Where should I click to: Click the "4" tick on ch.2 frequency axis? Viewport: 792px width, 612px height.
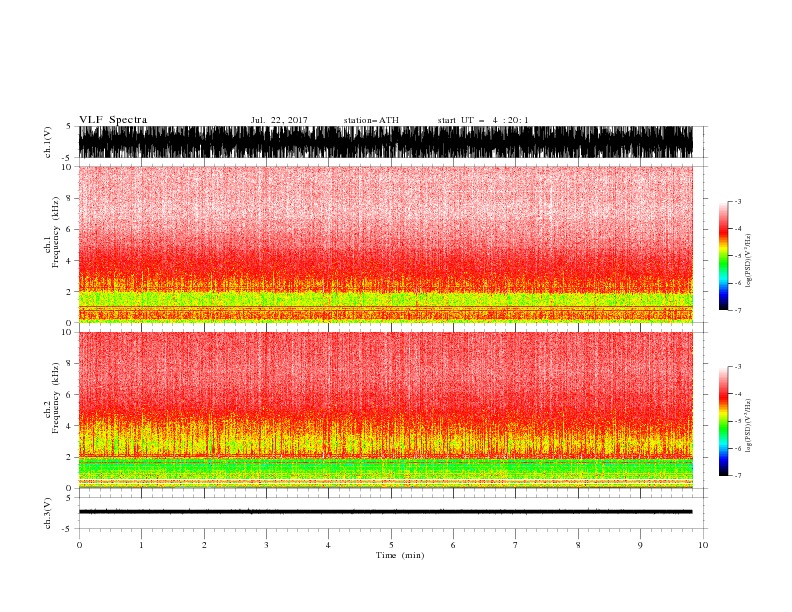(x=69, y=426)
